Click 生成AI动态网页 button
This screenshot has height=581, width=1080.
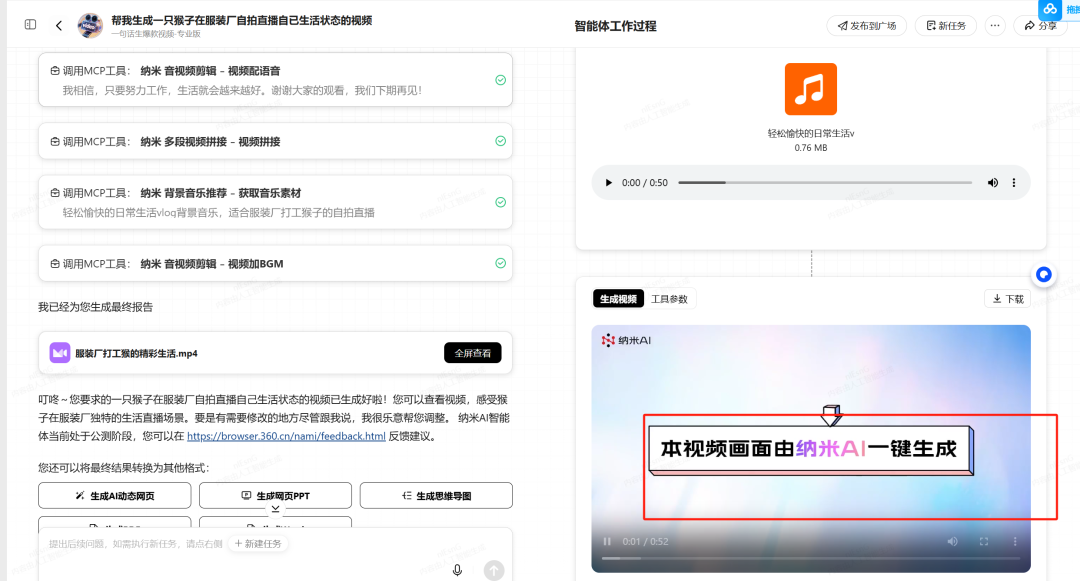[x=115, y=496]
